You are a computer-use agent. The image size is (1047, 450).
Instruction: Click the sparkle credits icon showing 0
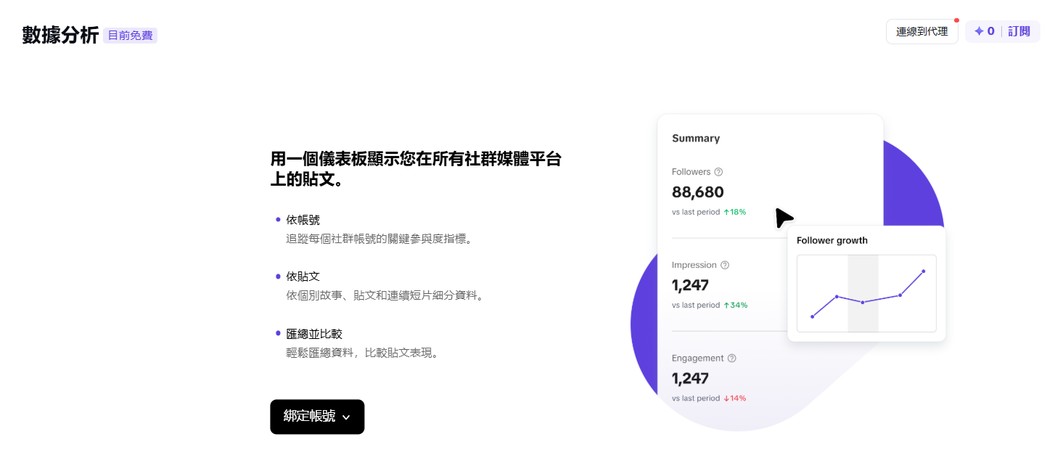(x=979, y=31)
